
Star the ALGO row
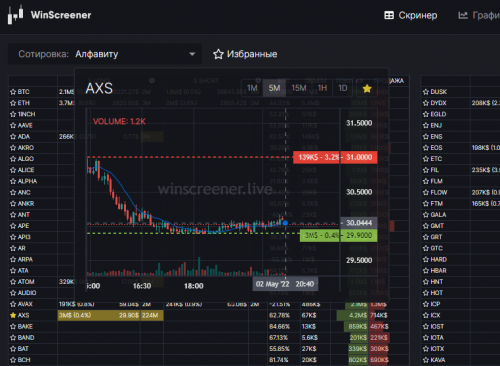pyautogui.click(x=13, y=159)
